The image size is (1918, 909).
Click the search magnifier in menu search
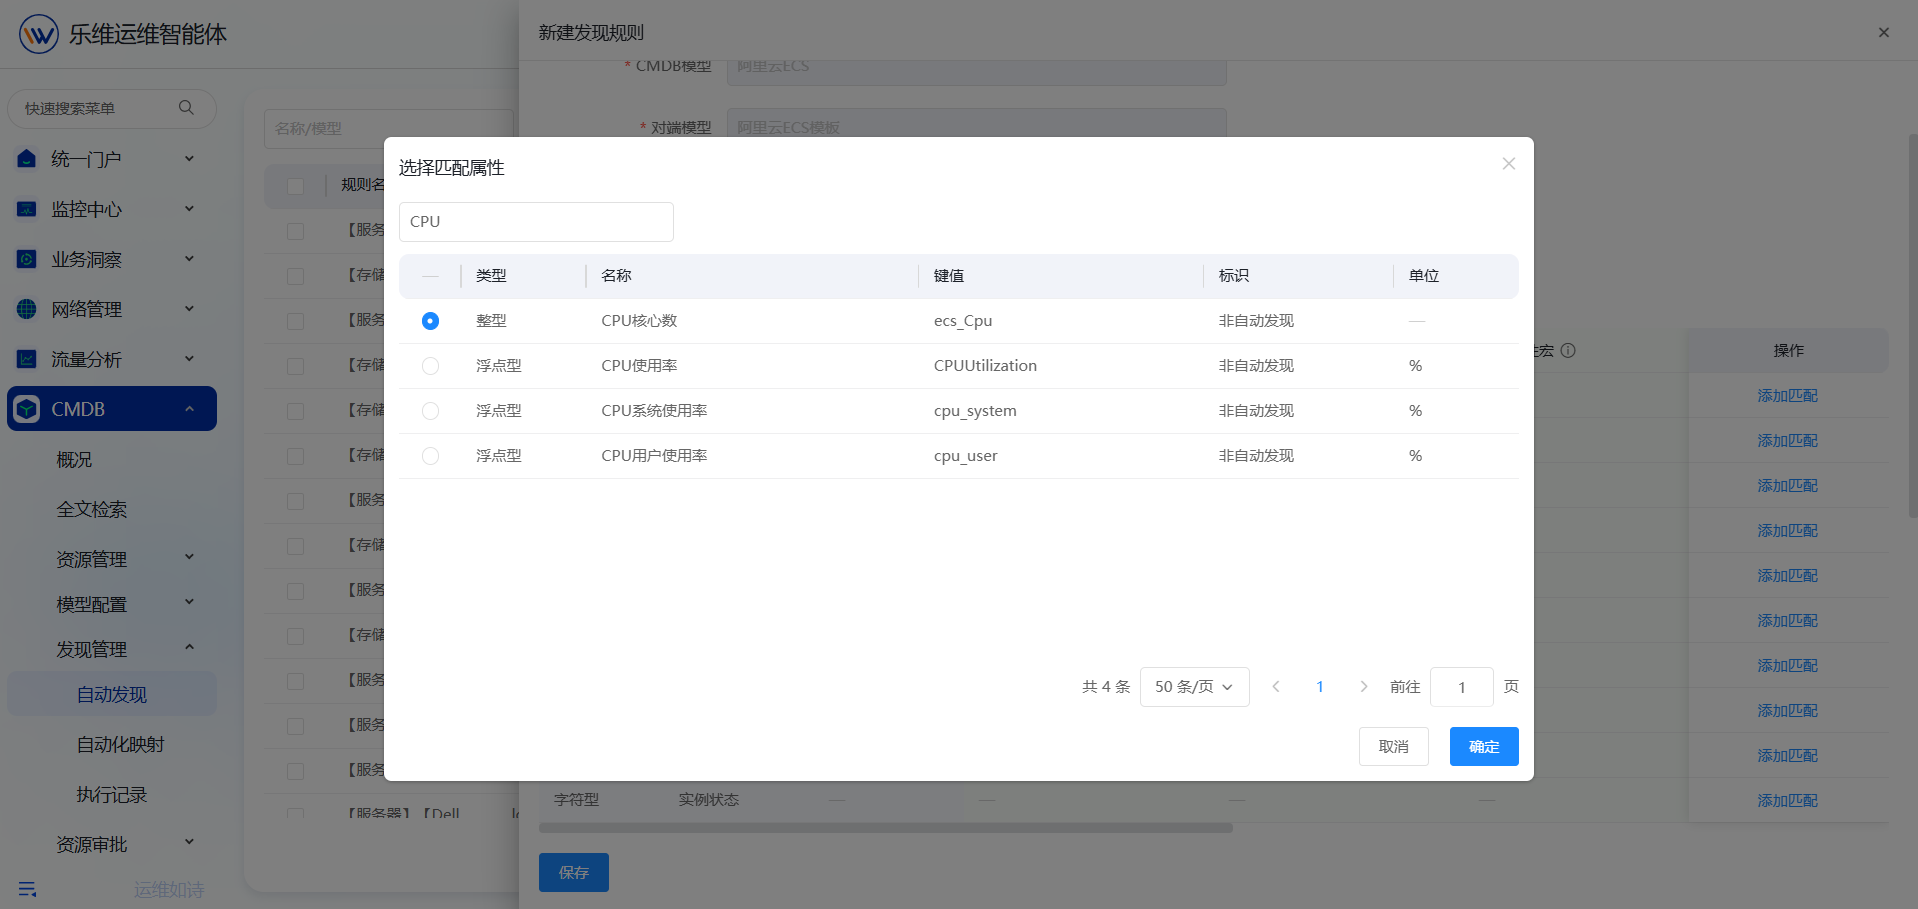186,108
